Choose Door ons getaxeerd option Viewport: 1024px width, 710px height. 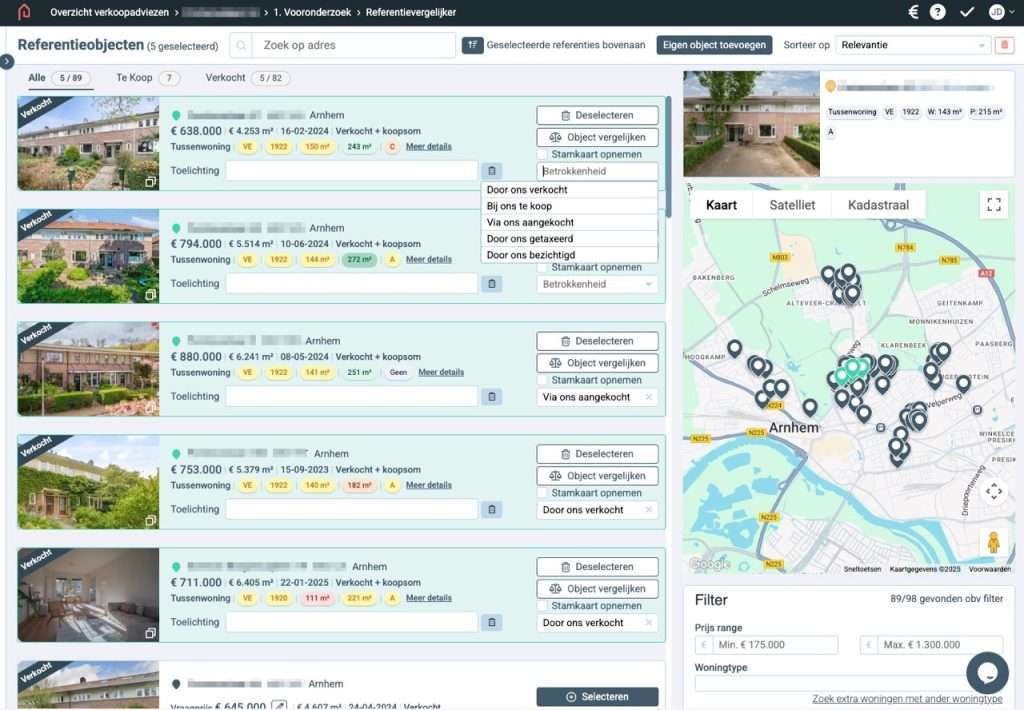pos(569,238)
